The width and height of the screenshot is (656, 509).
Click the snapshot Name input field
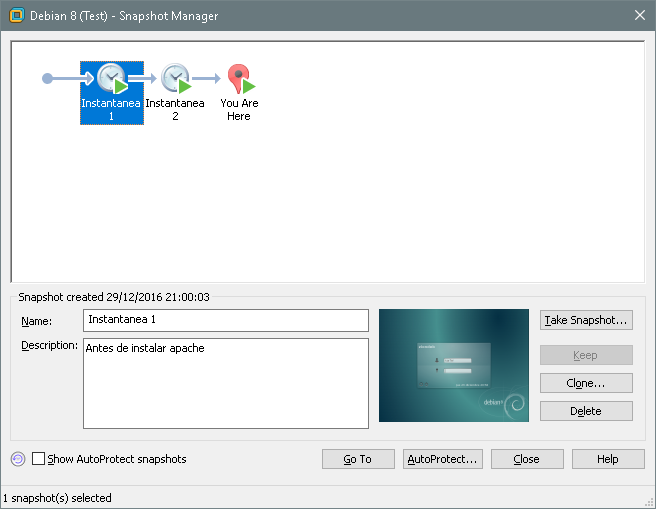point(226,320)
